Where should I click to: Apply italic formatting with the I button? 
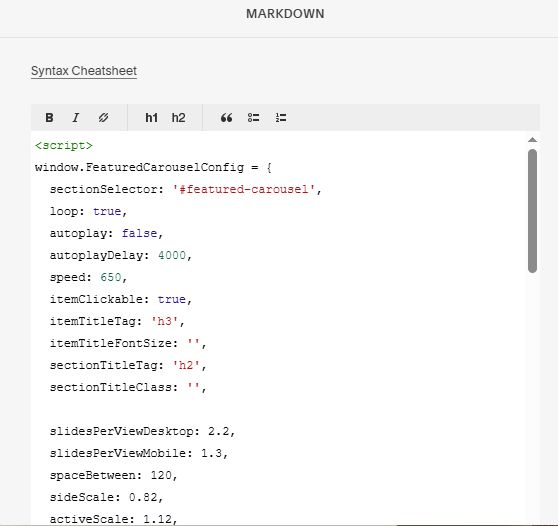pyautogui.click(x=75, y=118)
